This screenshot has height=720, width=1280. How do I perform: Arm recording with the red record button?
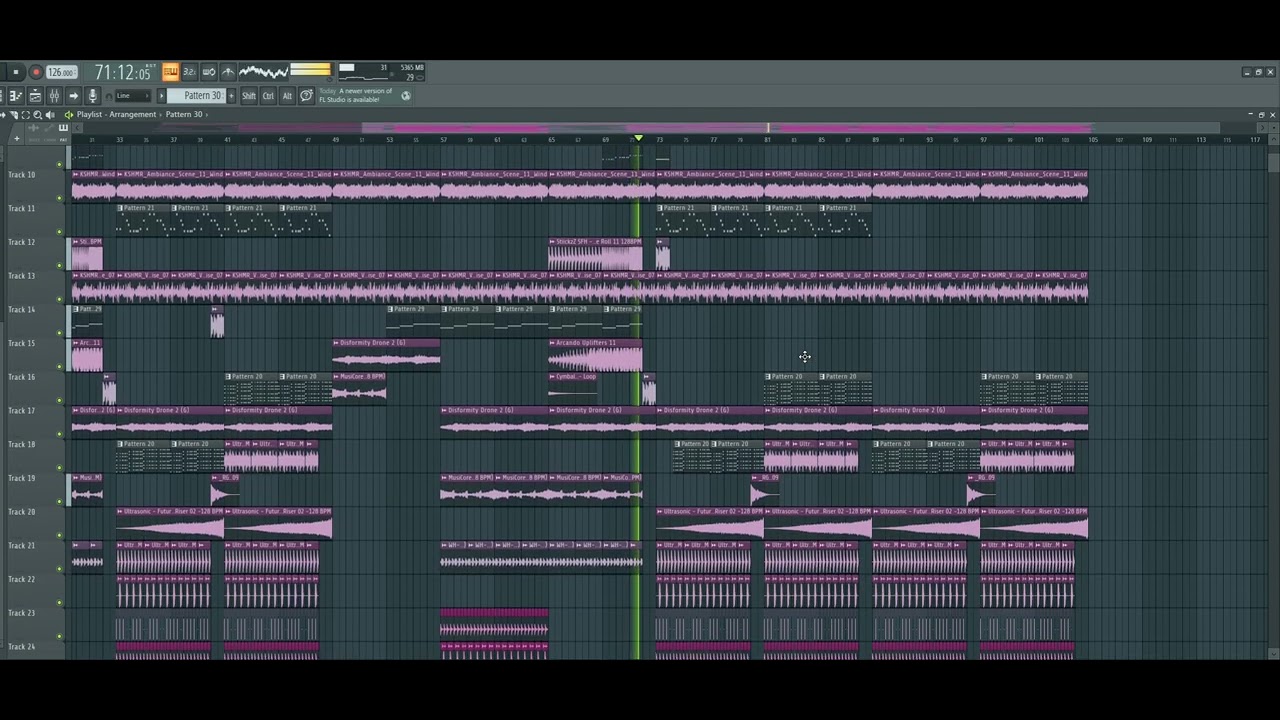(x=36, y=72)
